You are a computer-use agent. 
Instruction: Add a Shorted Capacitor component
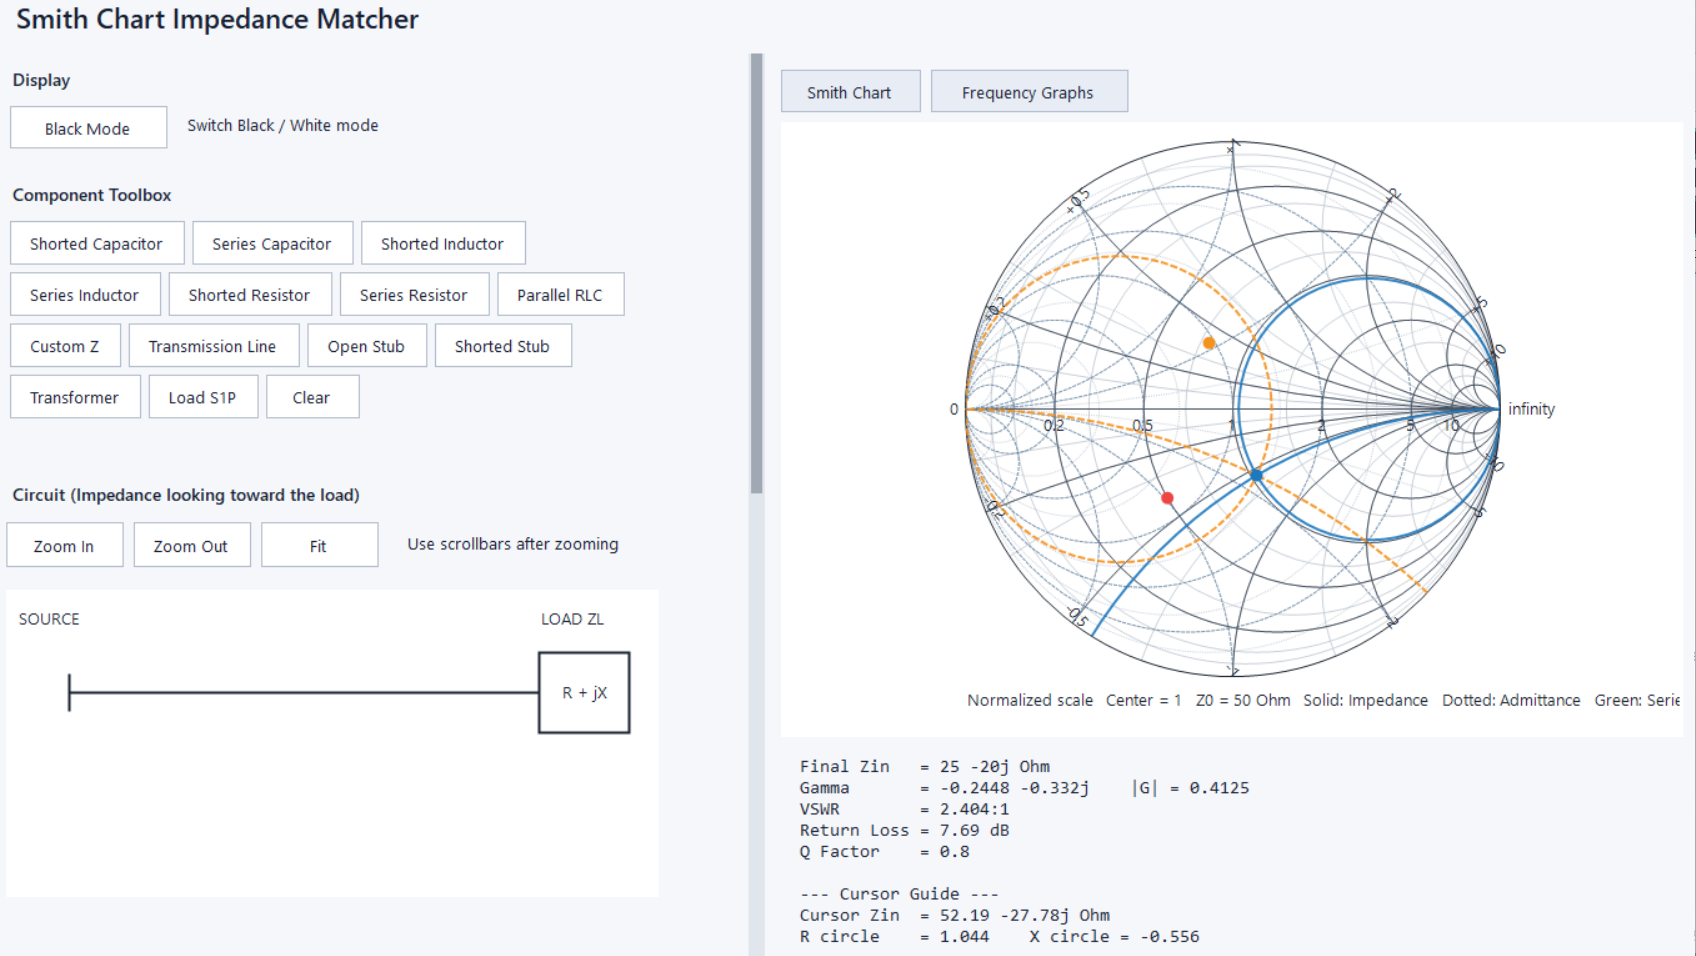[97, 243]
